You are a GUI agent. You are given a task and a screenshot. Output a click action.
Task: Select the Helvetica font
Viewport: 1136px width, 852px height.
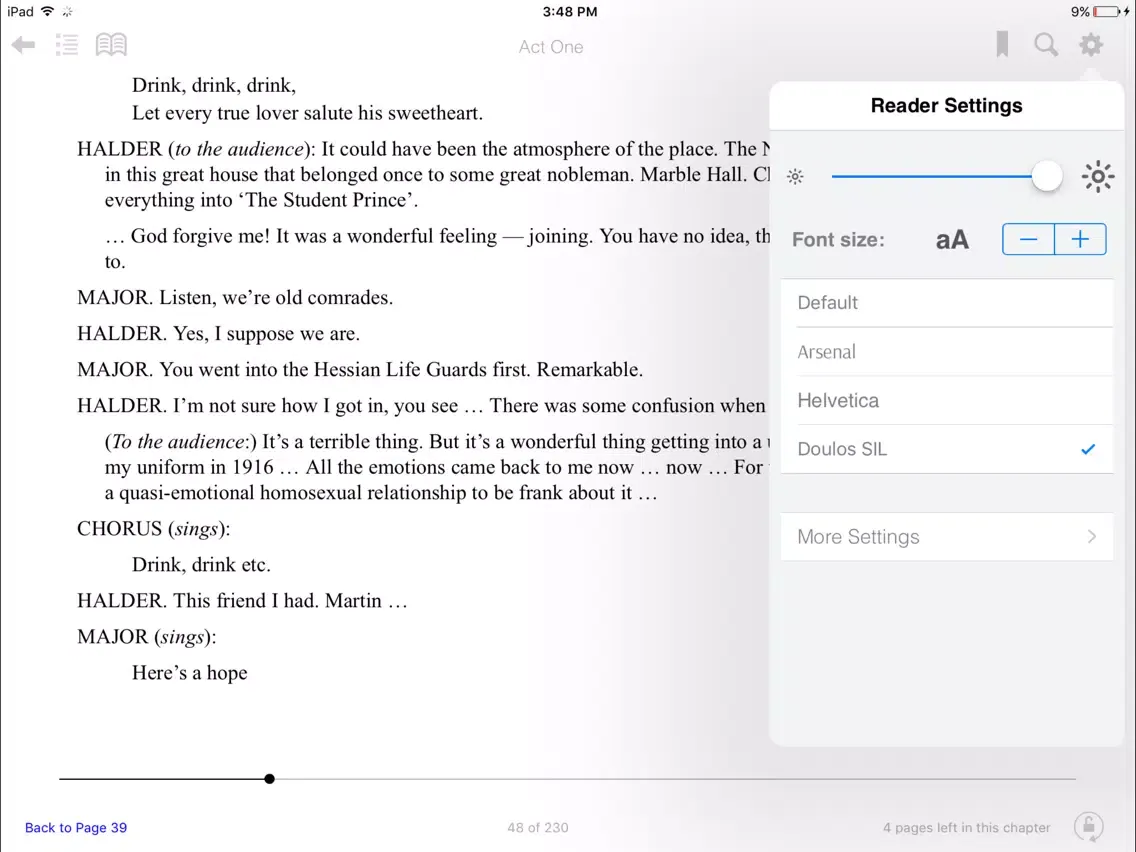tap(946, 401)
